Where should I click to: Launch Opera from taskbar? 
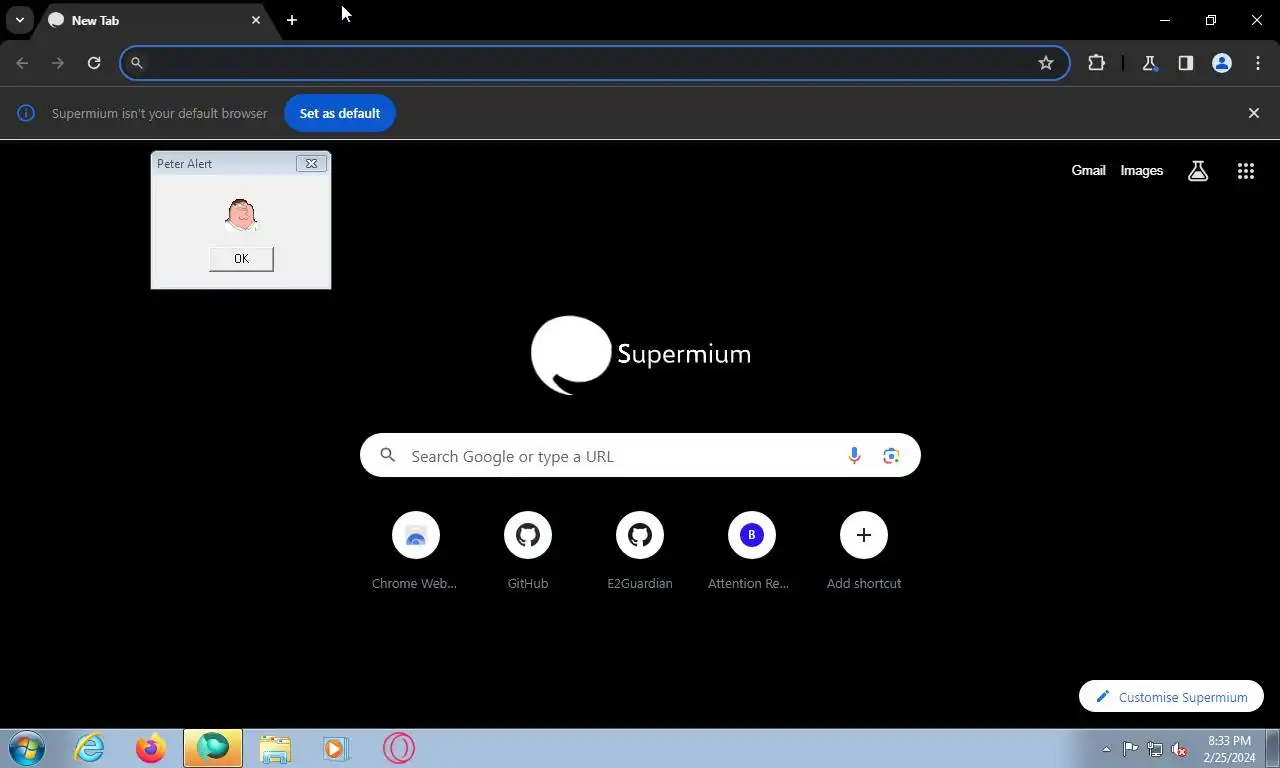point(398,748)
